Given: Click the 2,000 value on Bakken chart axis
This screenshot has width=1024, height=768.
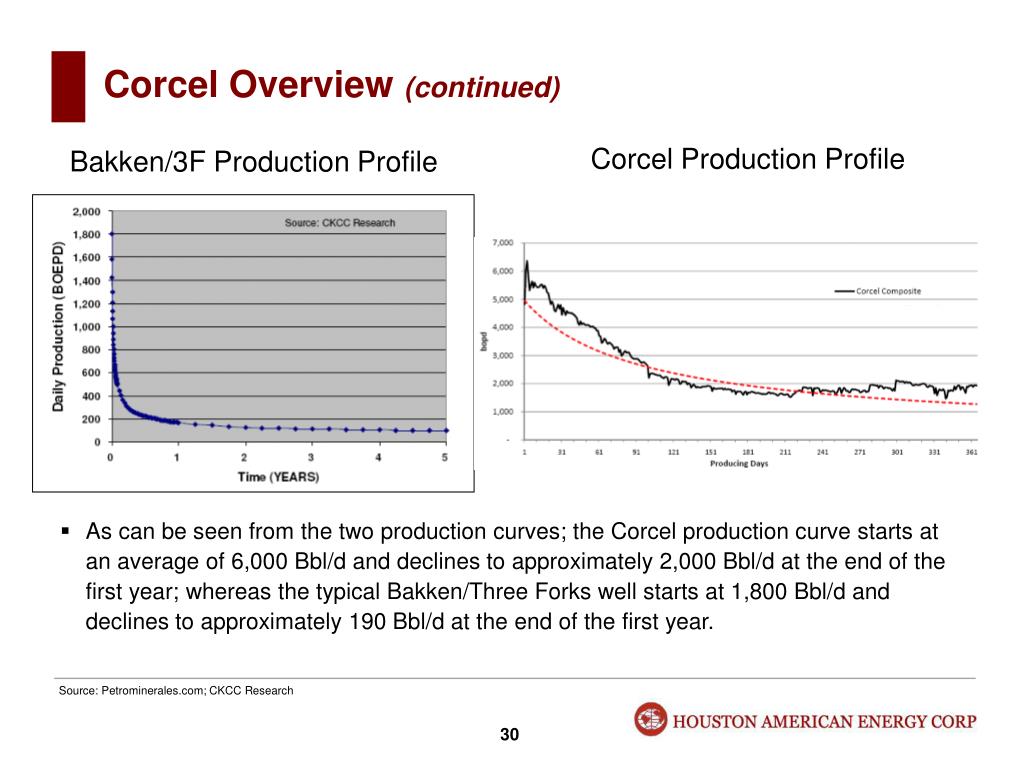Looking at the screenshot, I should point(86,212).
